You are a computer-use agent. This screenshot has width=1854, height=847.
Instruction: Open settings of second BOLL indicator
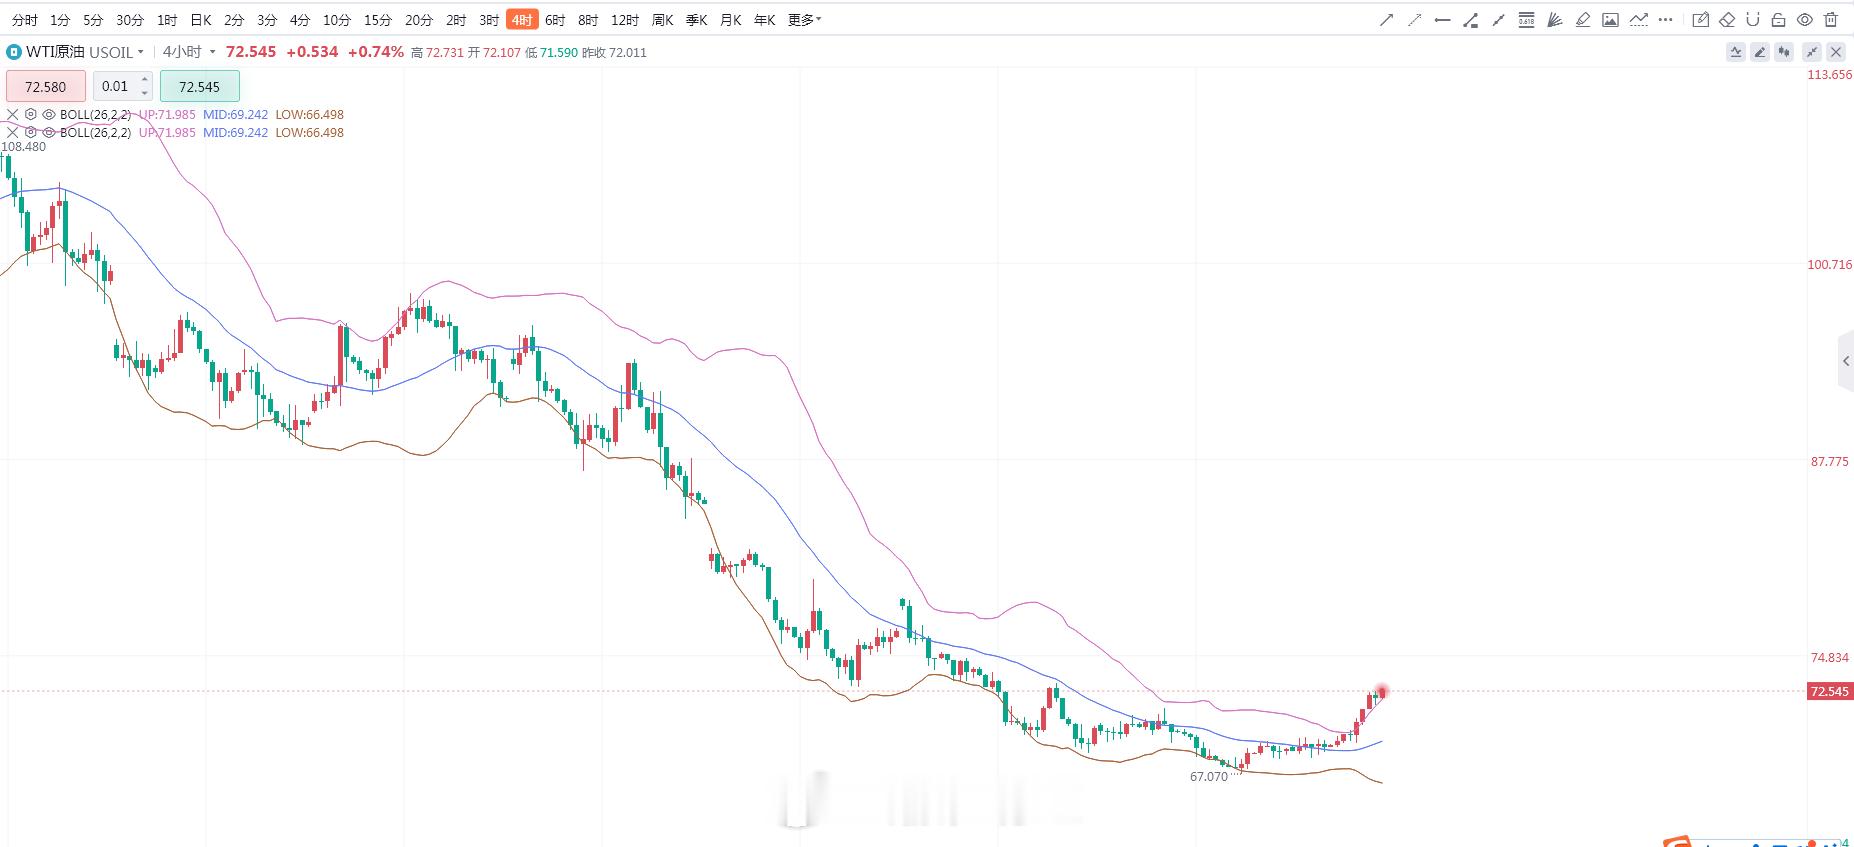(31, 133)
